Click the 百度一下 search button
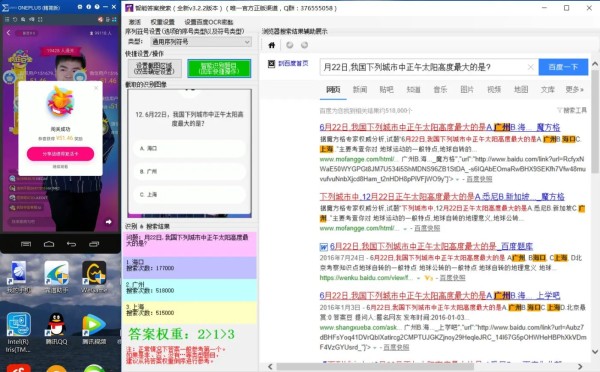Image resolution: width=600 pixels, height=372 pixels. (563, 67)
